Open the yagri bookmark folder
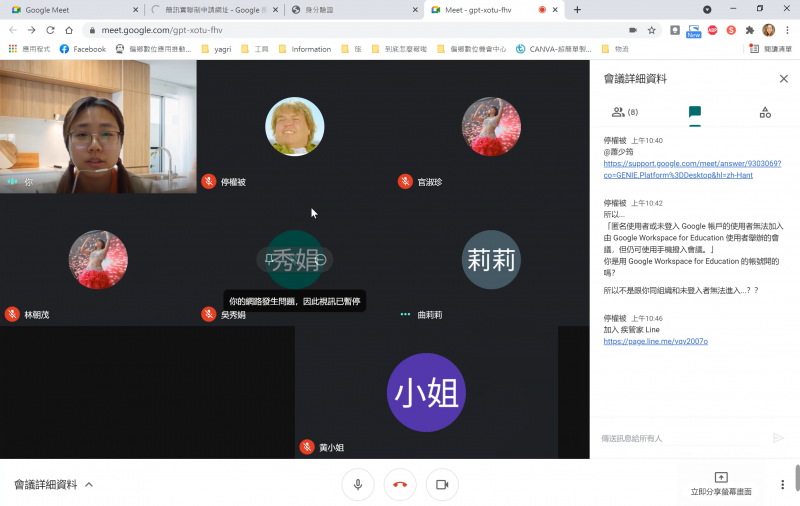Image resolution: width=800 pixels, height=506 pixels. pos(216,49)
